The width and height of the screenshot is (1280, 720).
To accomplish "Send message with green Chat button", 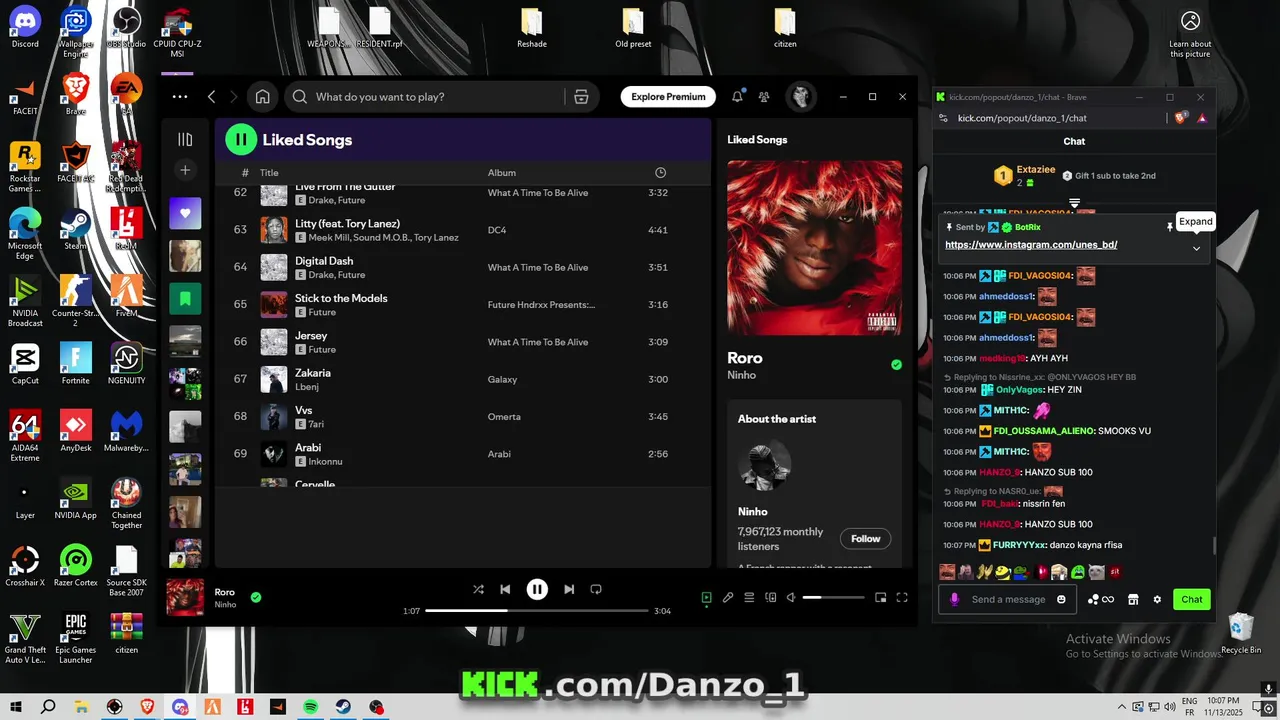I will coord(1192,599).
